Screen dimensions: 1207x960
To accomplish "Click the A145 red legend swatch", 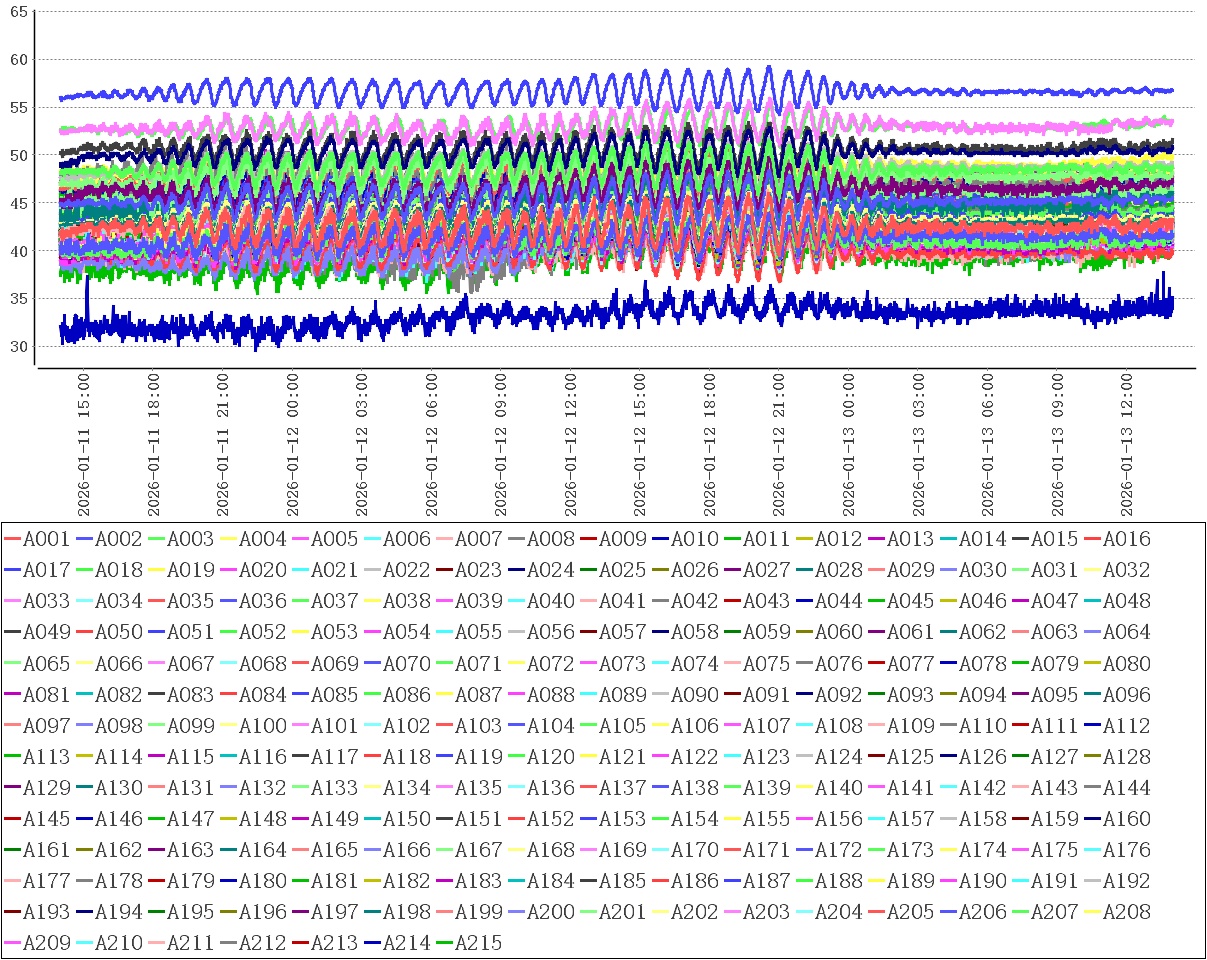I will click(11, 819).
